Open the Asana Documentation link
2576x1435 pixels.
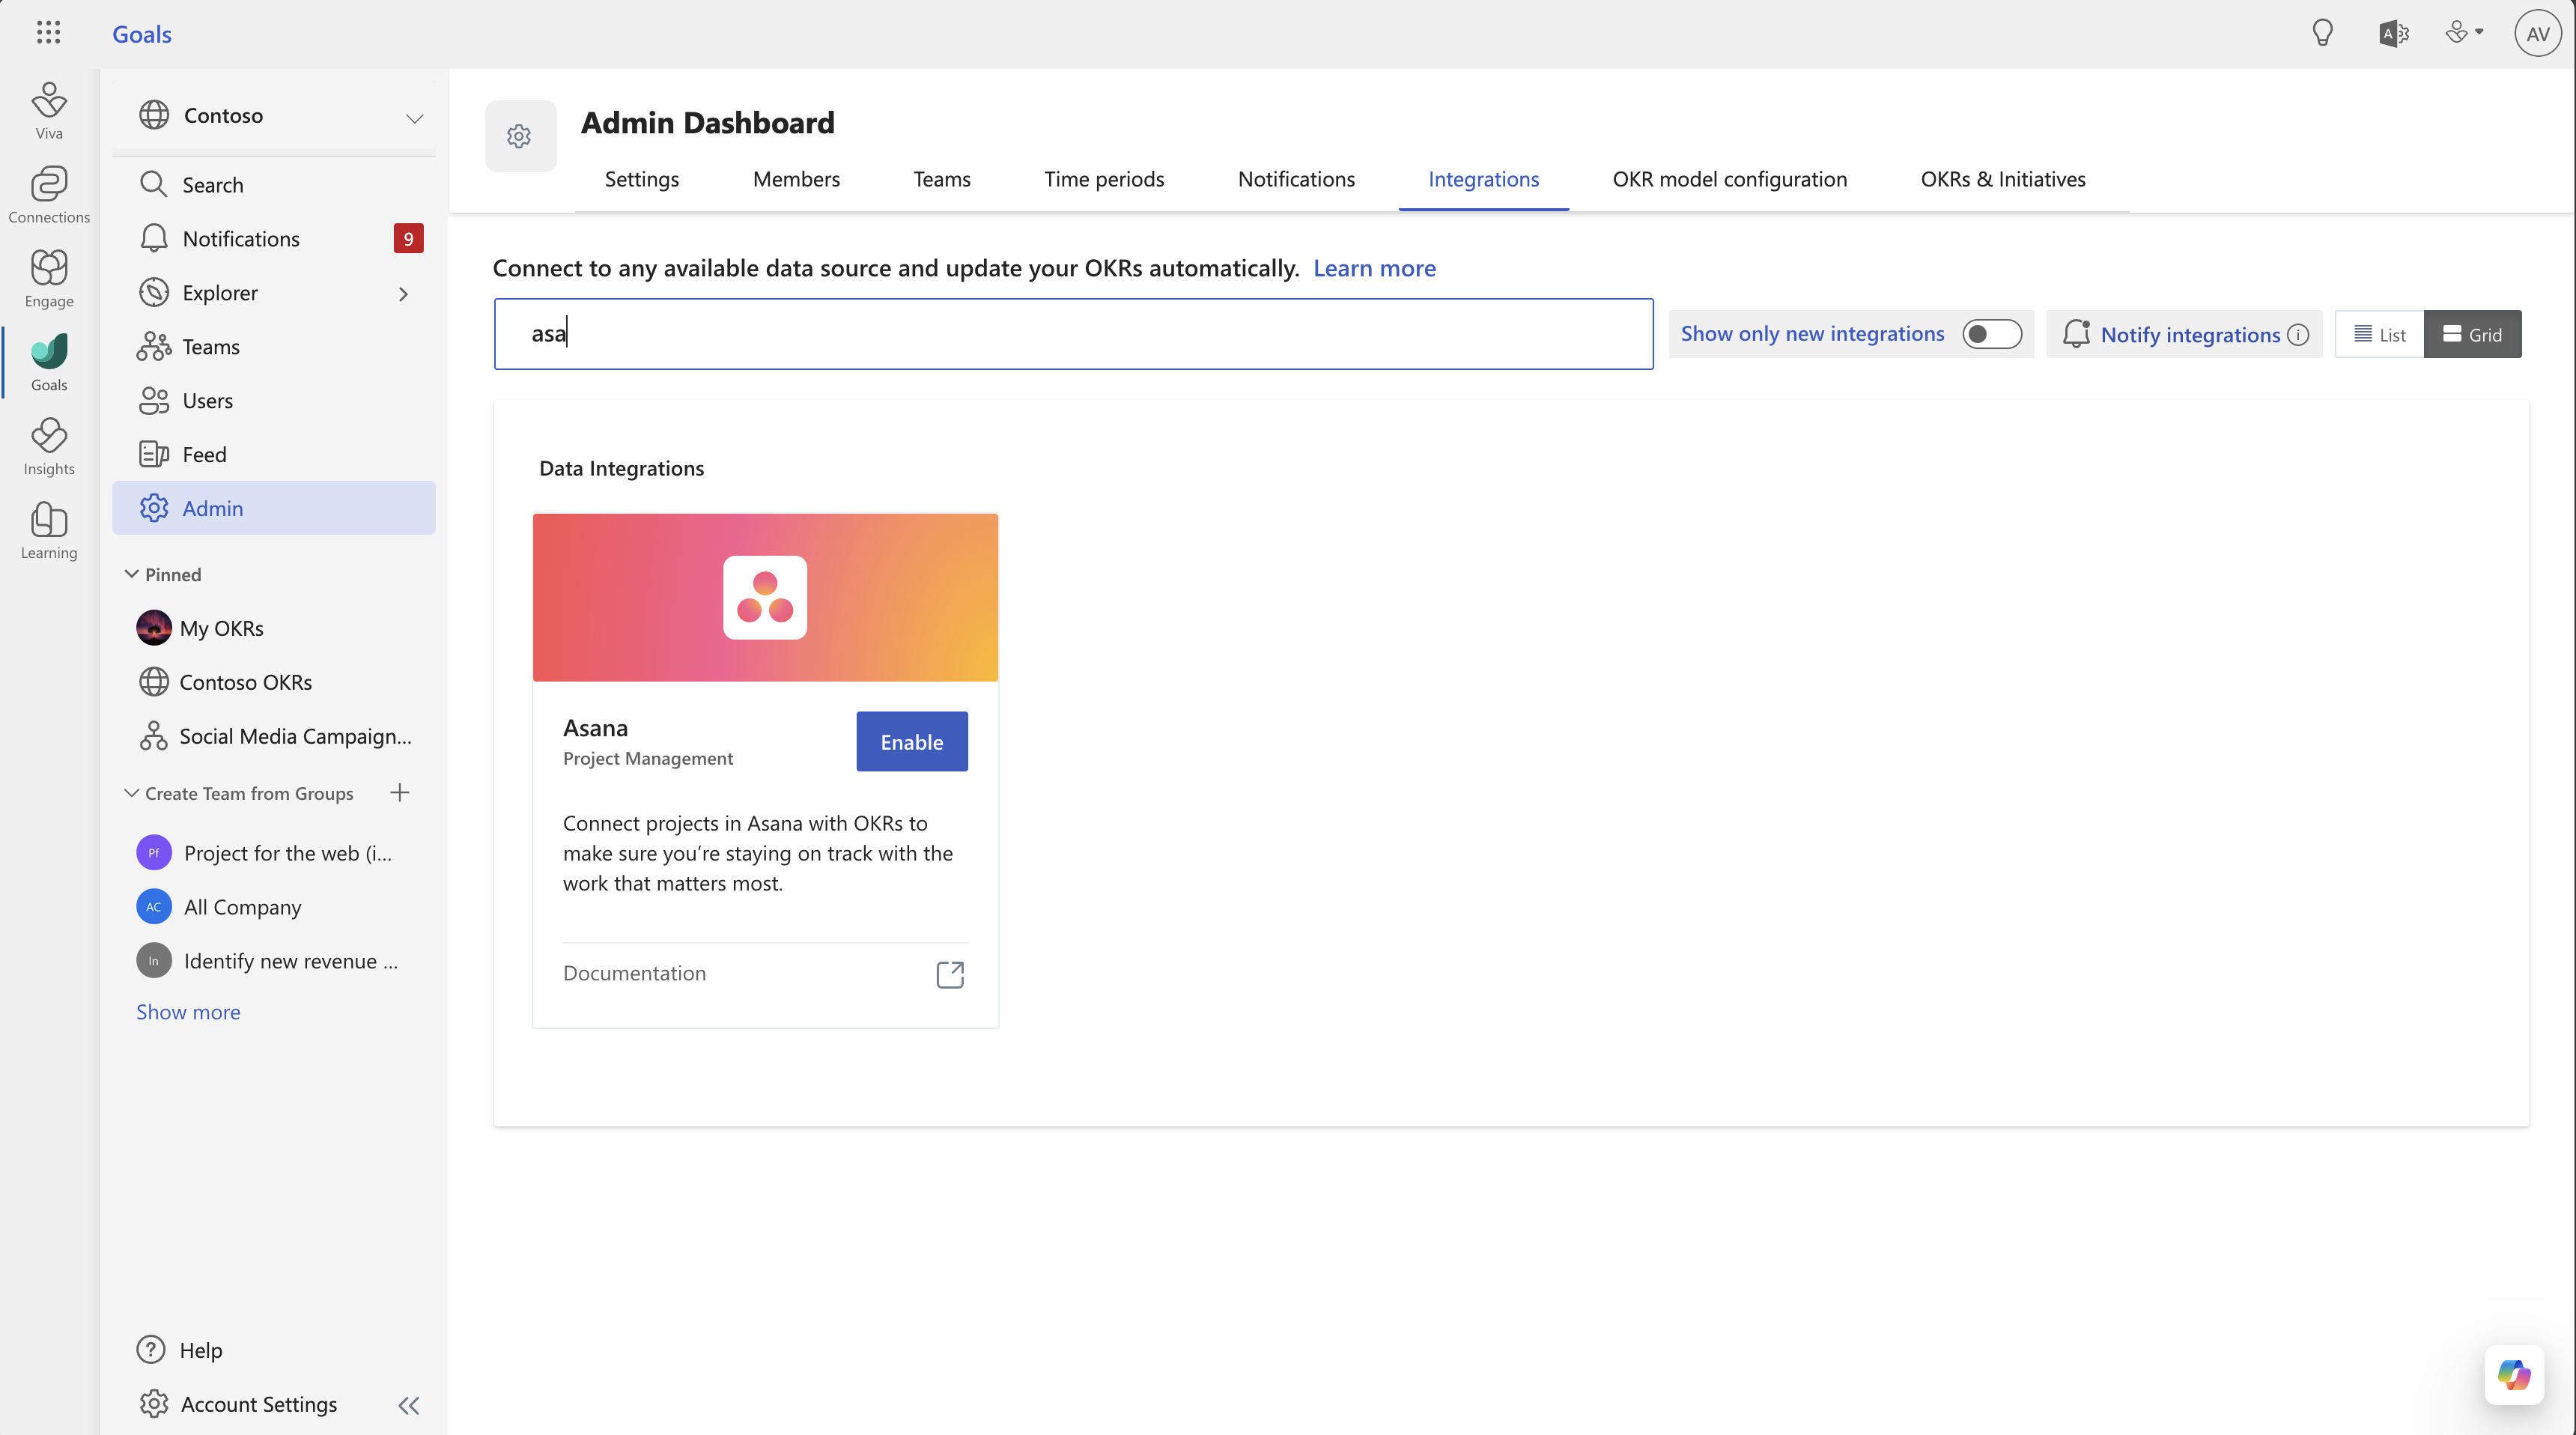tap(949, 974)
